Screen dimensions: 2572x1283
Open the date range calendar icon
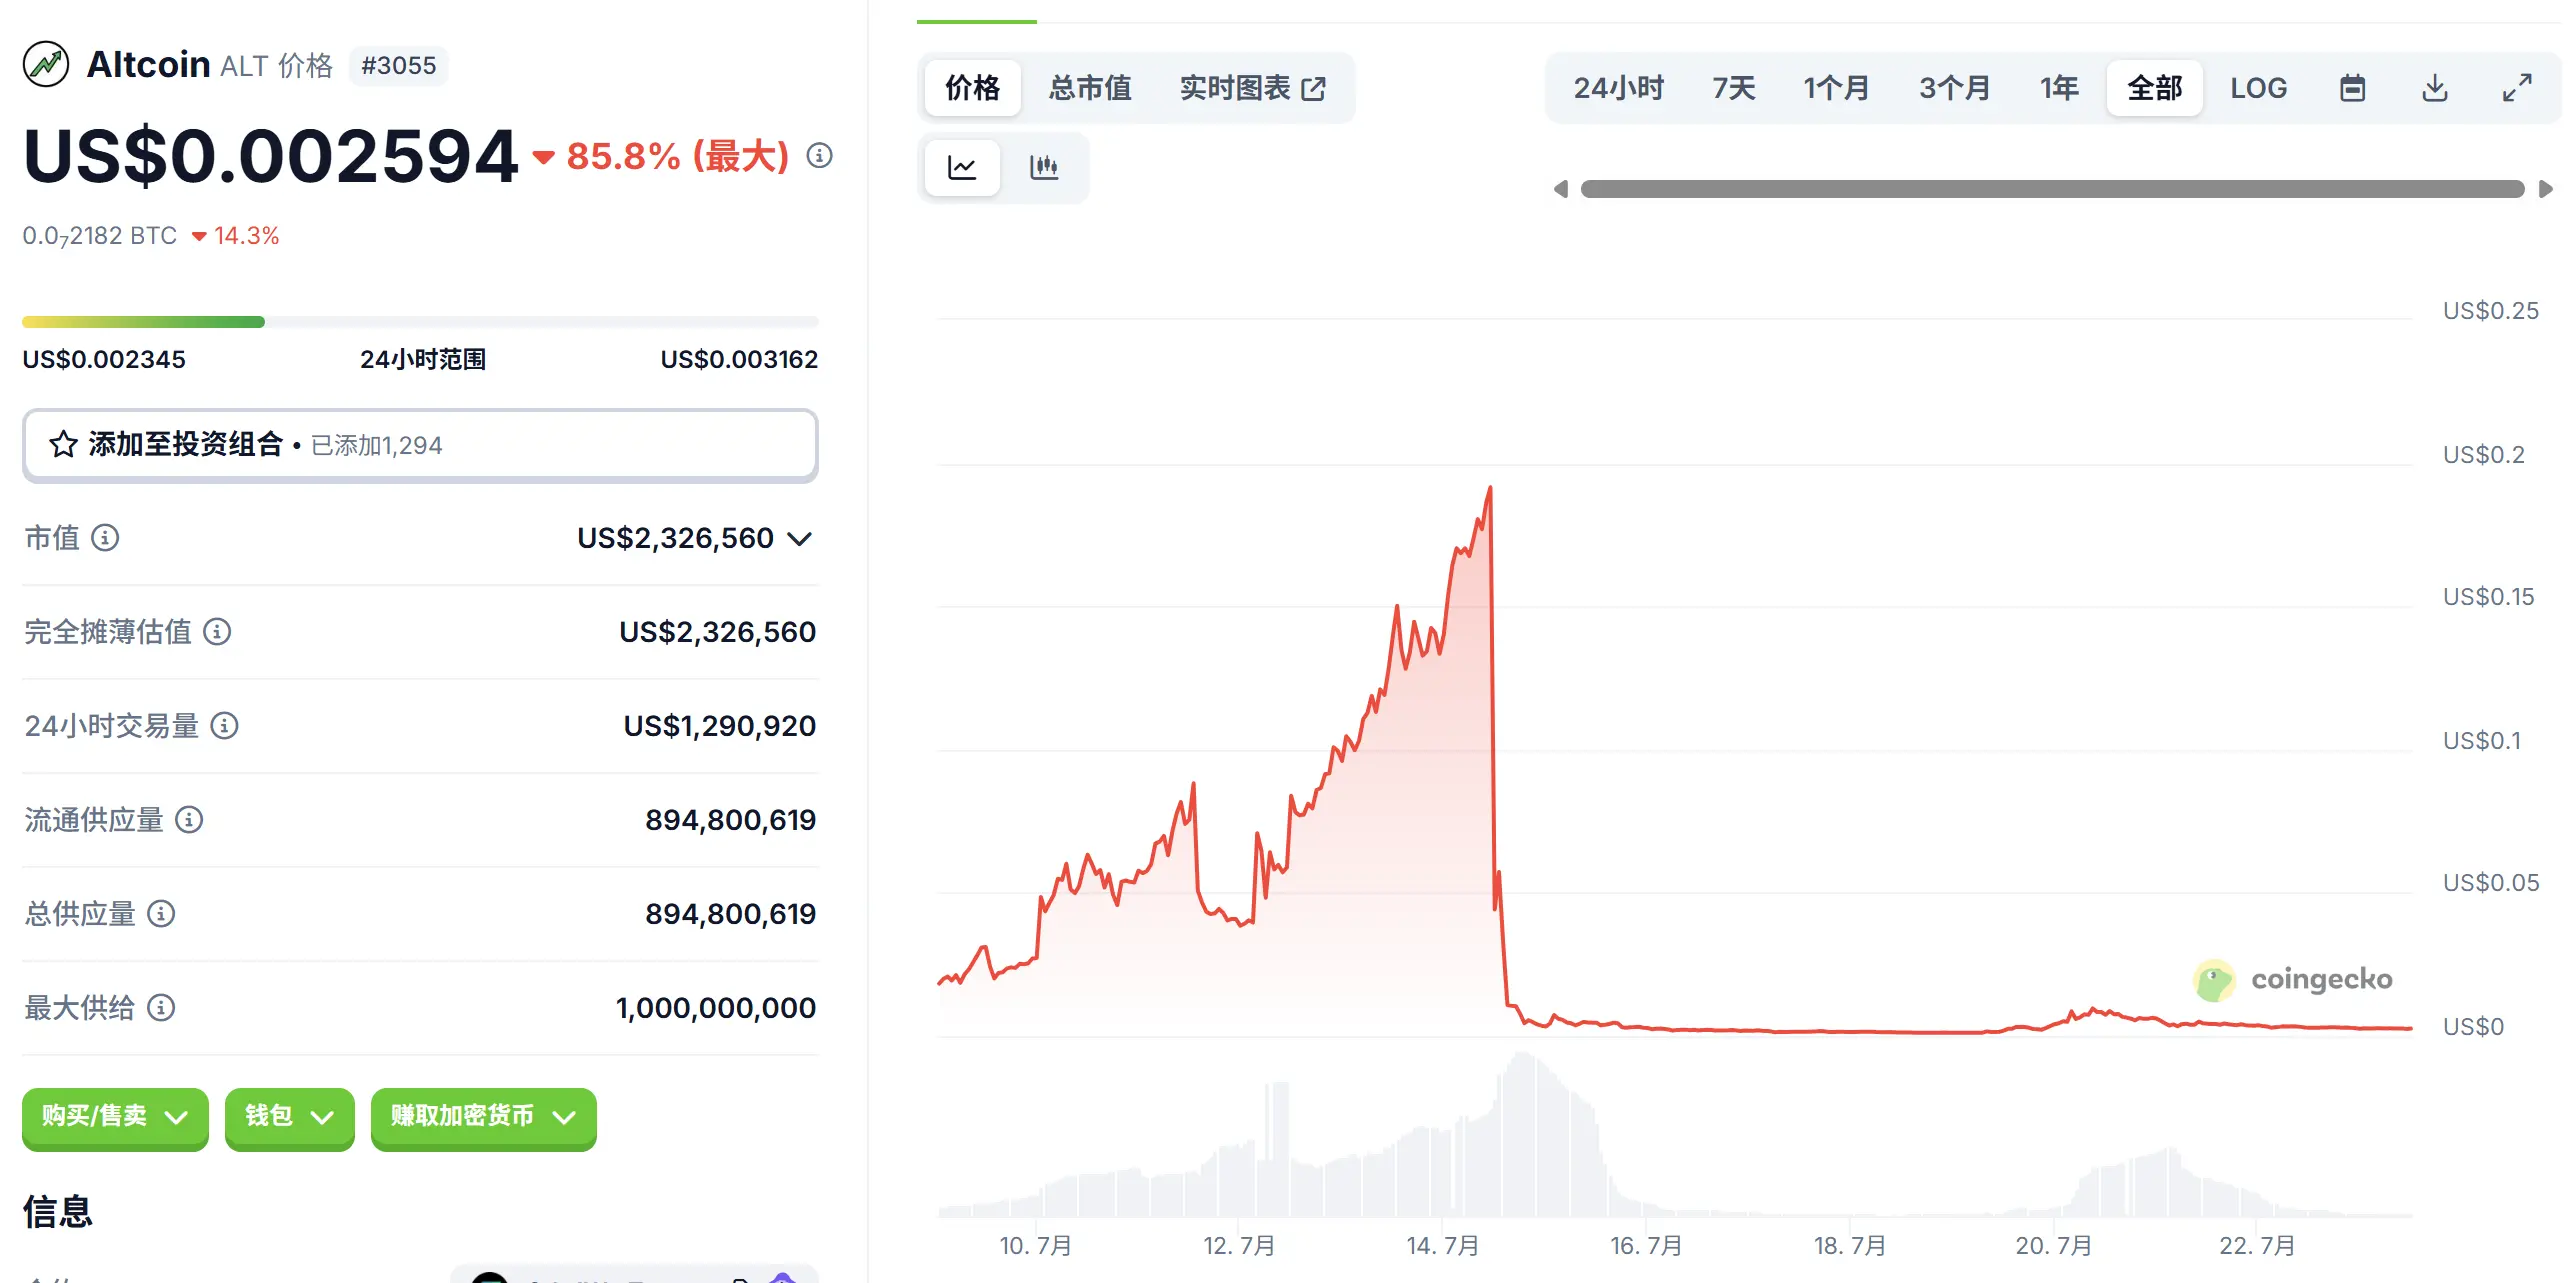point(2353,88)
